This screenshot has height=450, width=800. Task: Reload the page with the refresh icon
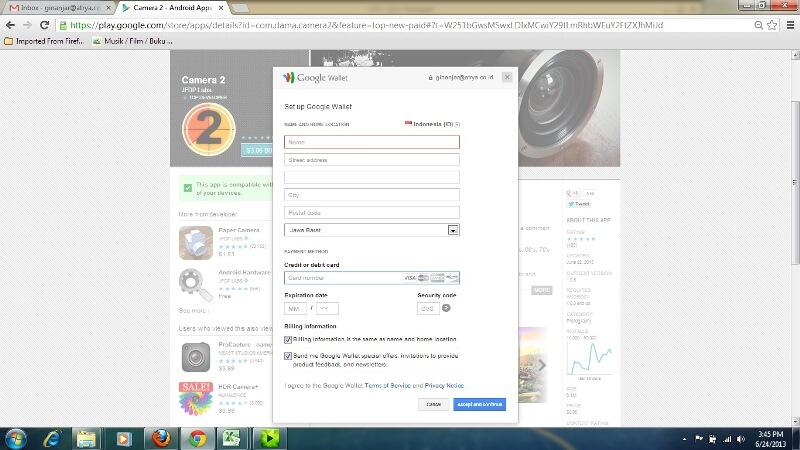44,25
